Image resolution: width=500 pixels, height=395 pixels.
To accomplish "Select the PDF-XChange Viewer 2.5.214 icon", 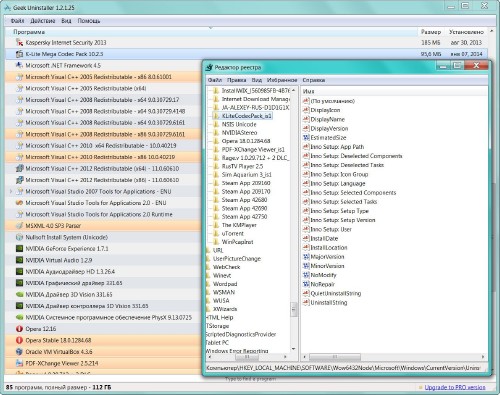I will click(19, 363).
